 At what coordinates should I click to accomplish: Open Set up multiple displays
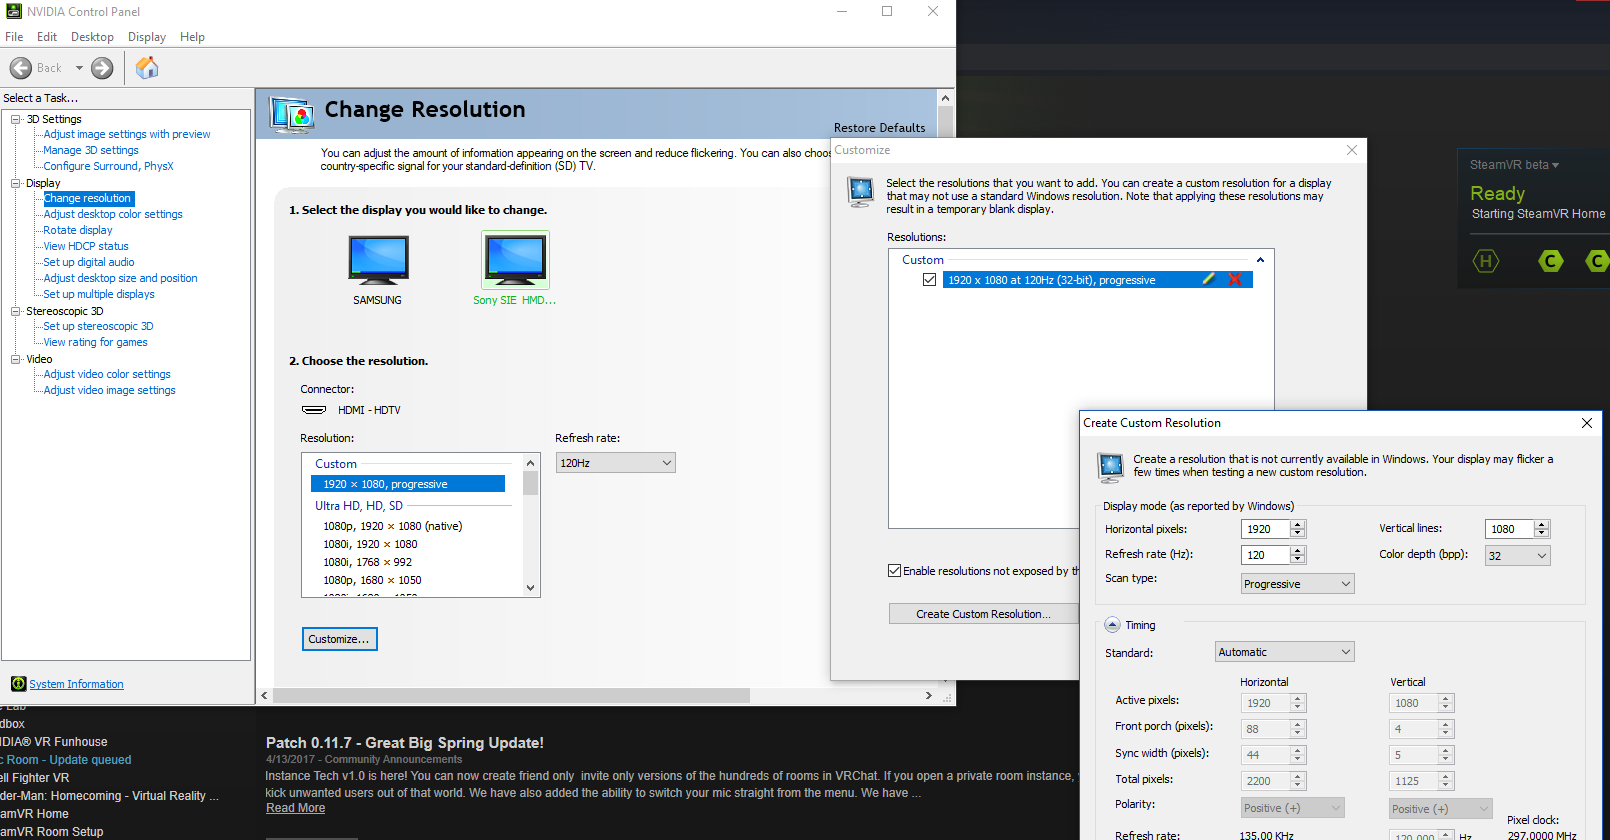pyautogui.click(x=99, y=294)
